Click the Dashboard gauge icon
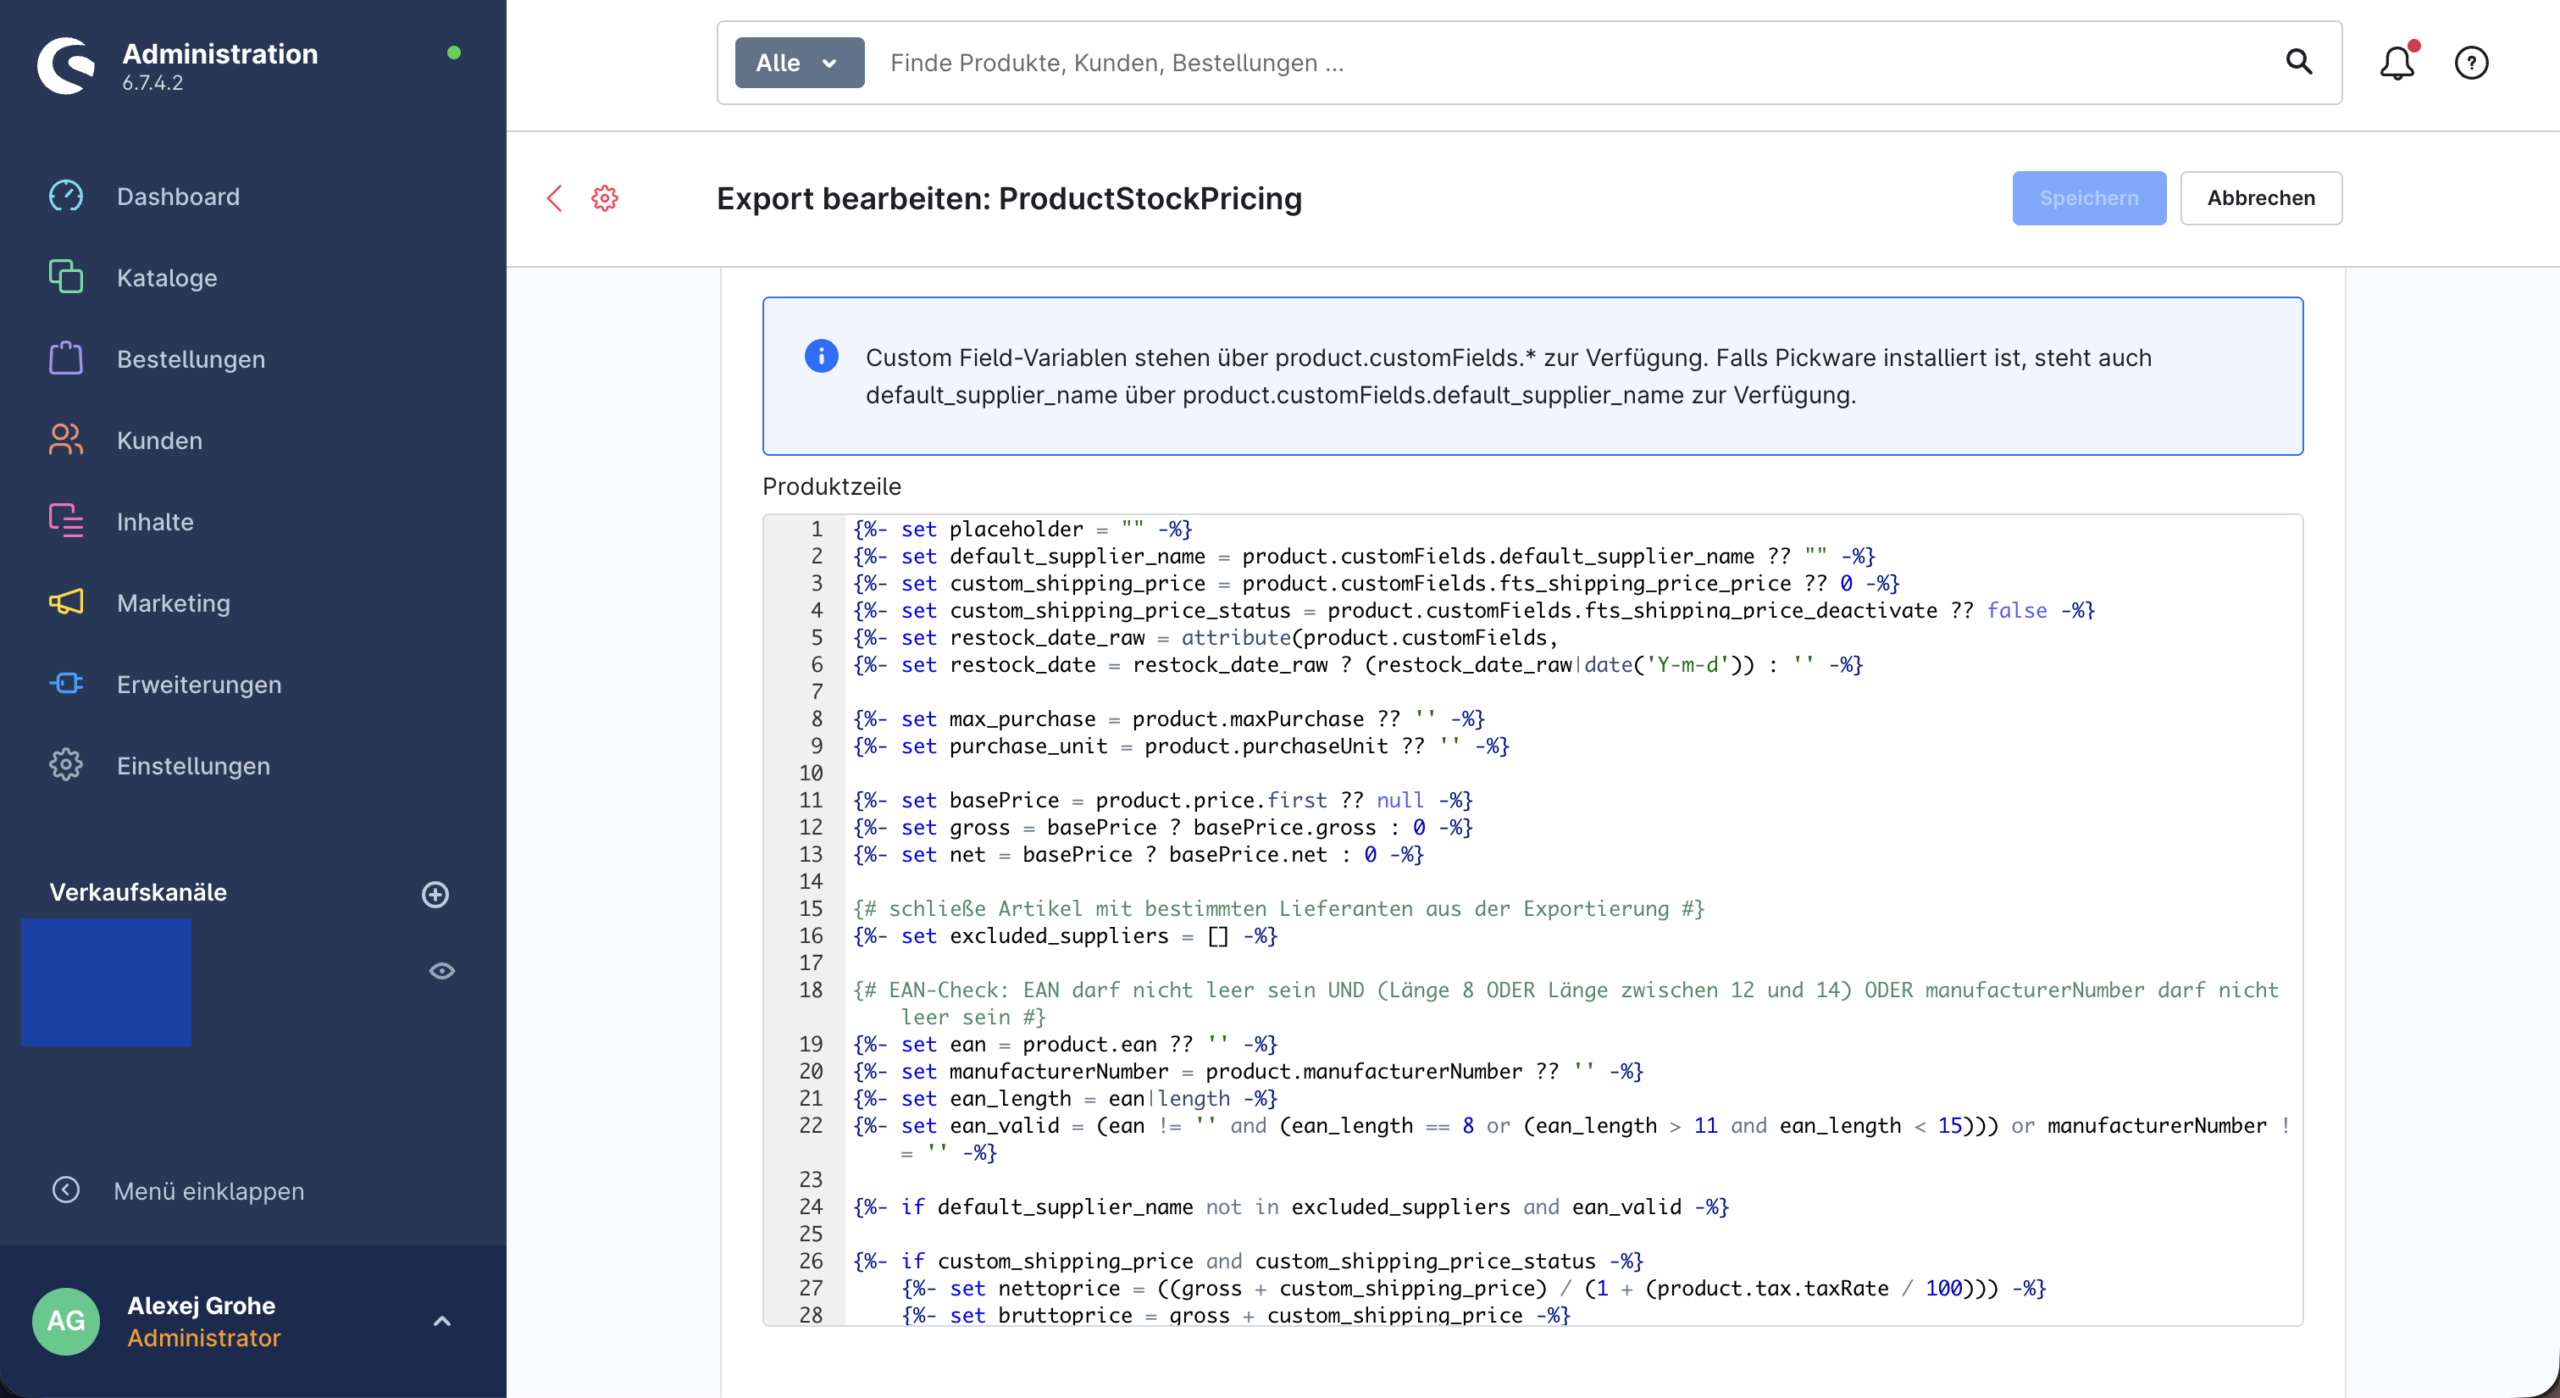This screenshot has height=1398, width=2560. coord(66,196)
